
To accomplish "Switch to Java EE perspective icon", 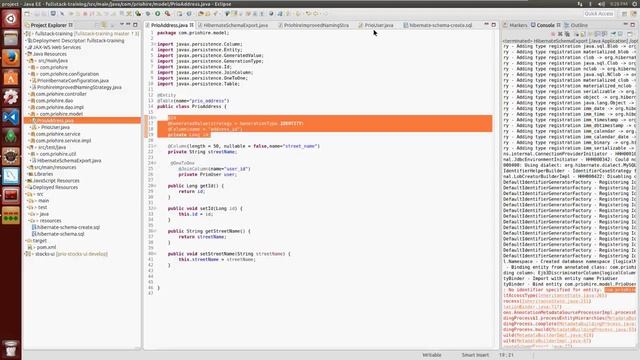I will click(633, 14).
